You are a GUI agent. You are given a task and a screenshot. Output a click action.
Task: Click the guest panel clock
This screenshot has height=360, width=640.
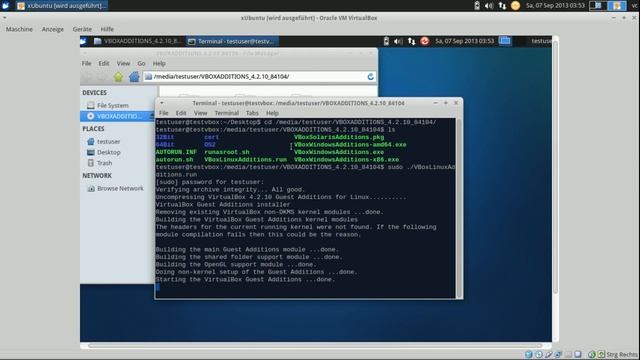pyautogui.click(x=464, y=41)
